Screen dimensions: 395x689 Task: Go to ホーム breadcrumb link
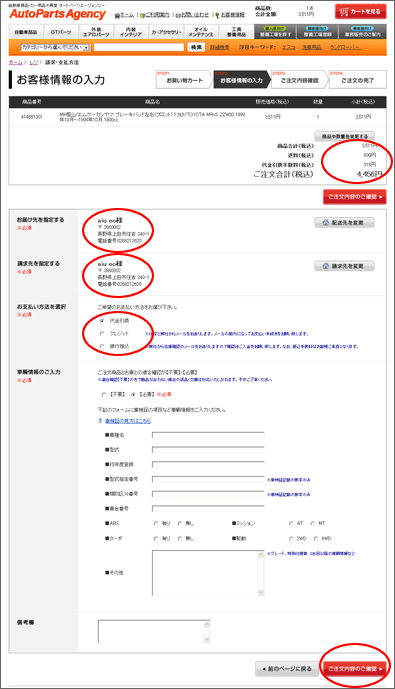point(15,63)
